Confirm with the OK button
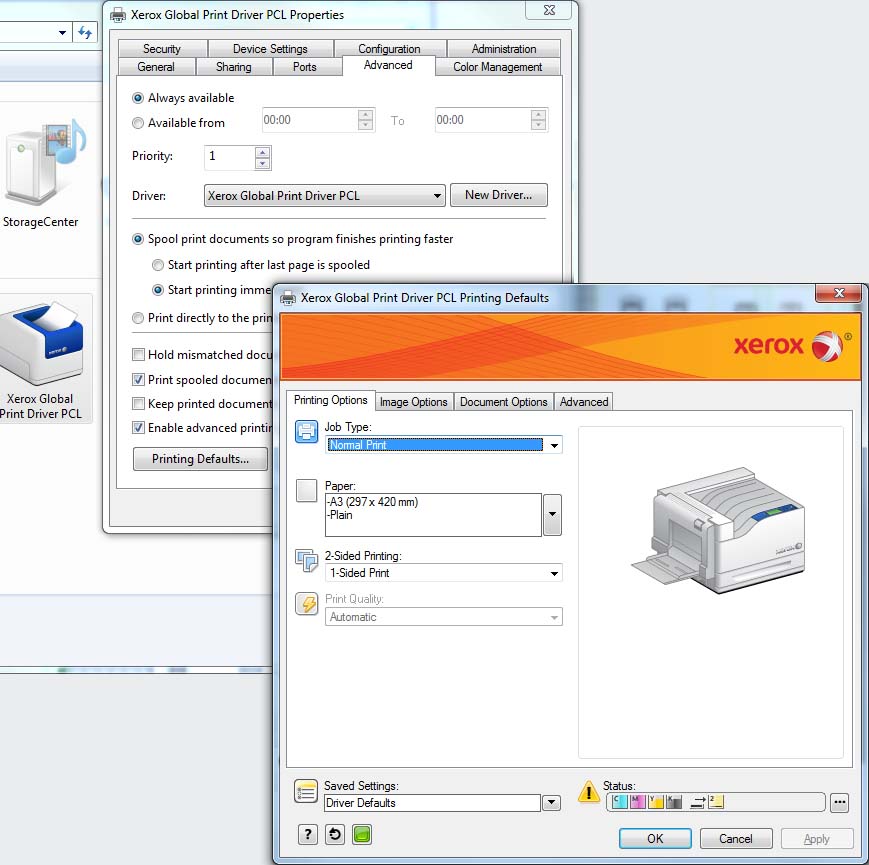Image resolution: width=869 pixels, height=865 pixels. click(x=655, y=838)
